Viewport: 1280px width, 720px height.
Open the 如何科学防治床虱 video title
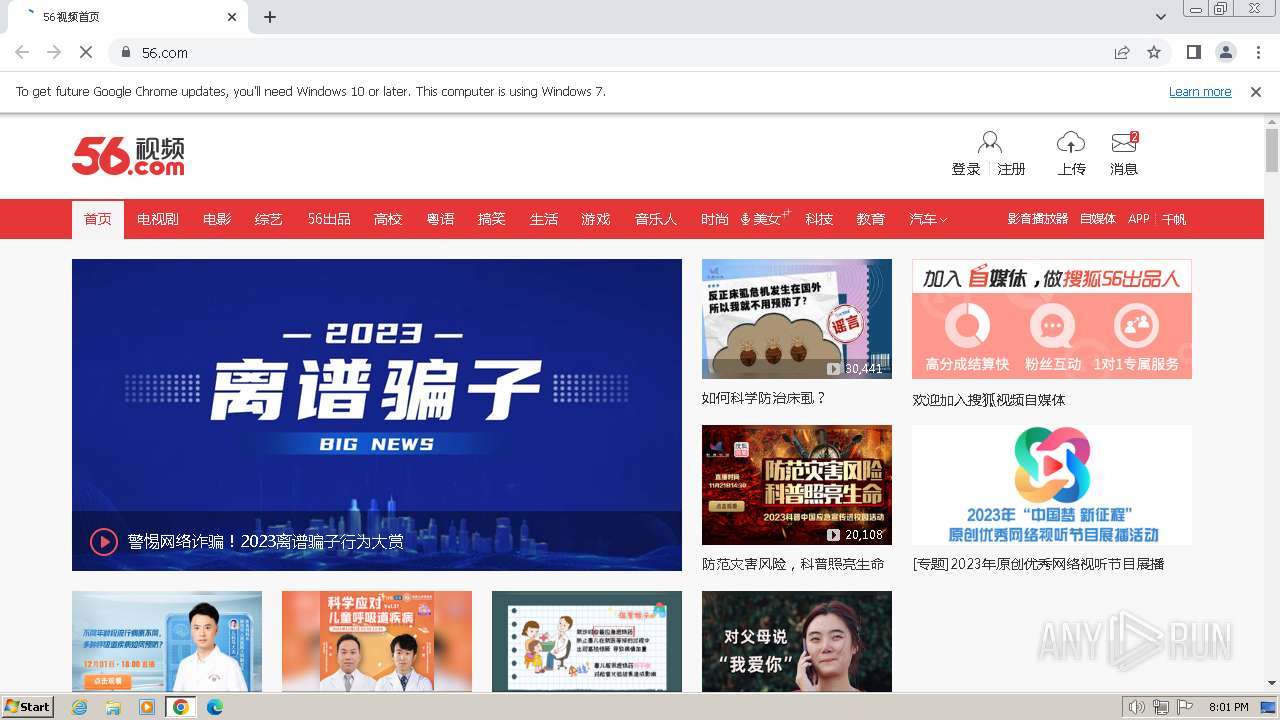[764, 398]
